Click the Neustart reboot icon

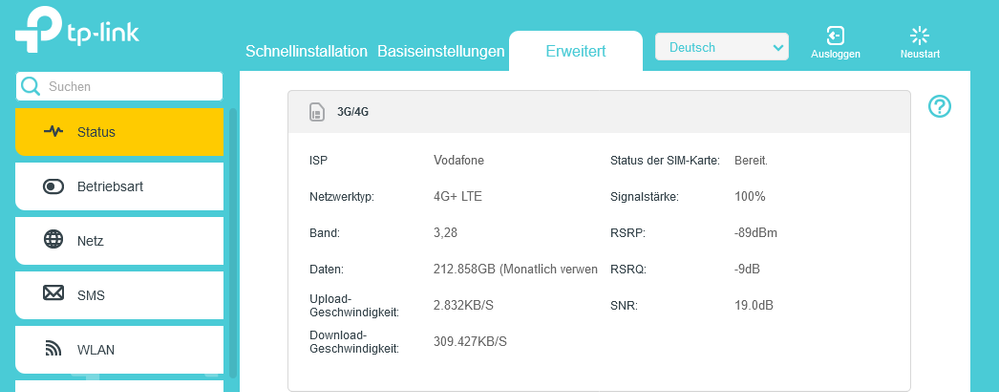pos(919,36)
